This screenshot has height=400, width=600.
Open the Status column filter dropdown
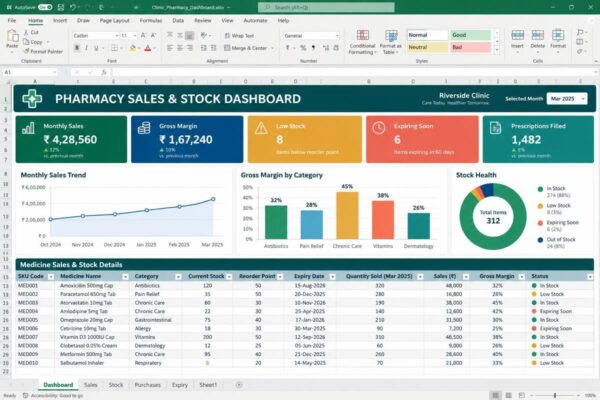coord(590,277)
